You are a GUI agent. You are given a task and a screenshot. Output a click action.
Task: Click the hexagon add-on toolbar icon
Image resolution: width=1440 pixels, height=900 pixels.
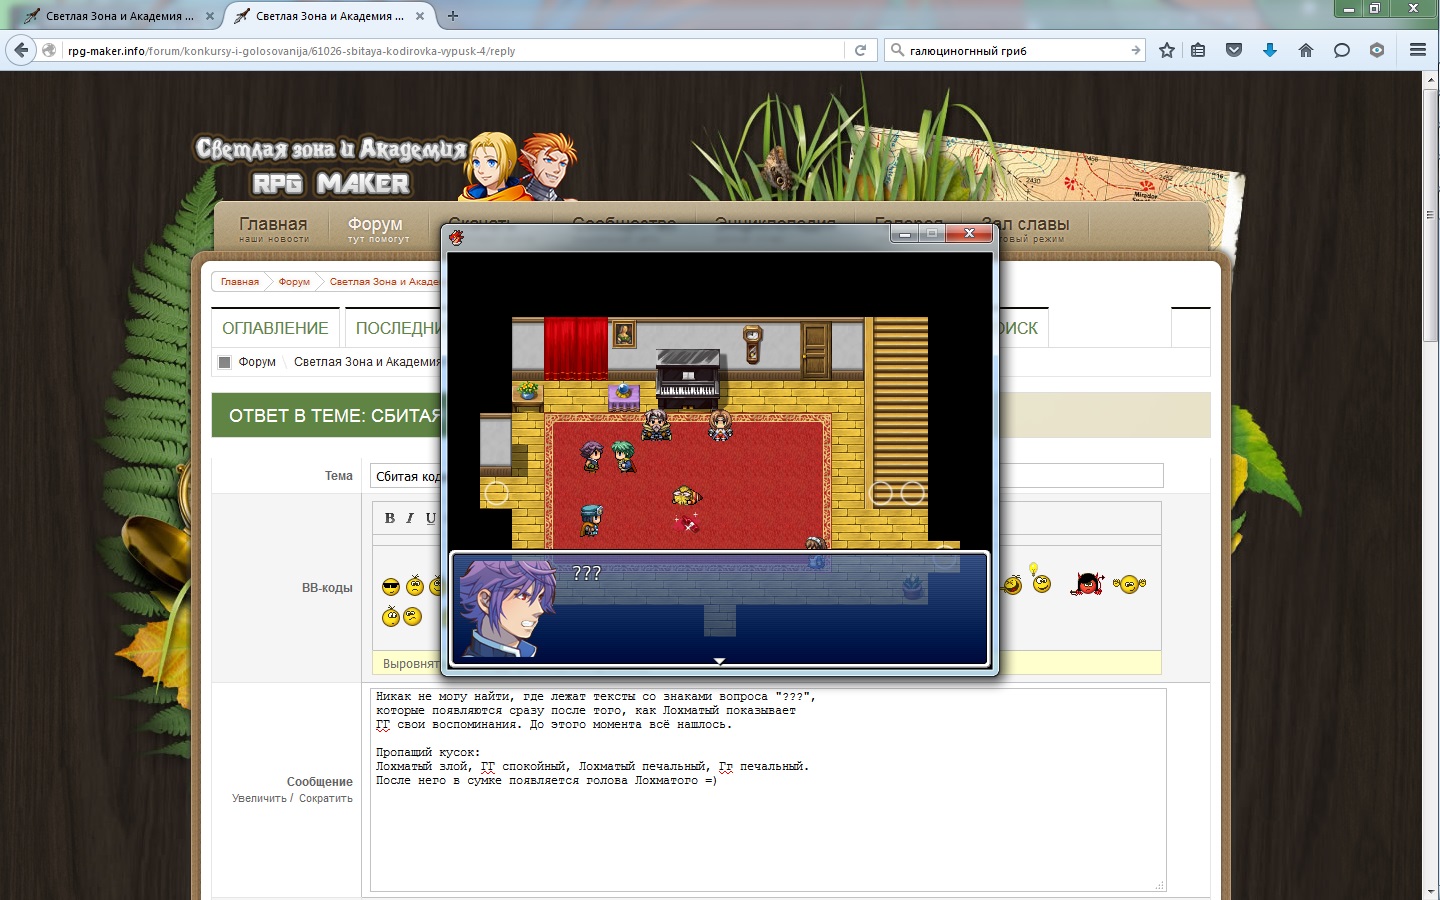(x=1377, y=50)
